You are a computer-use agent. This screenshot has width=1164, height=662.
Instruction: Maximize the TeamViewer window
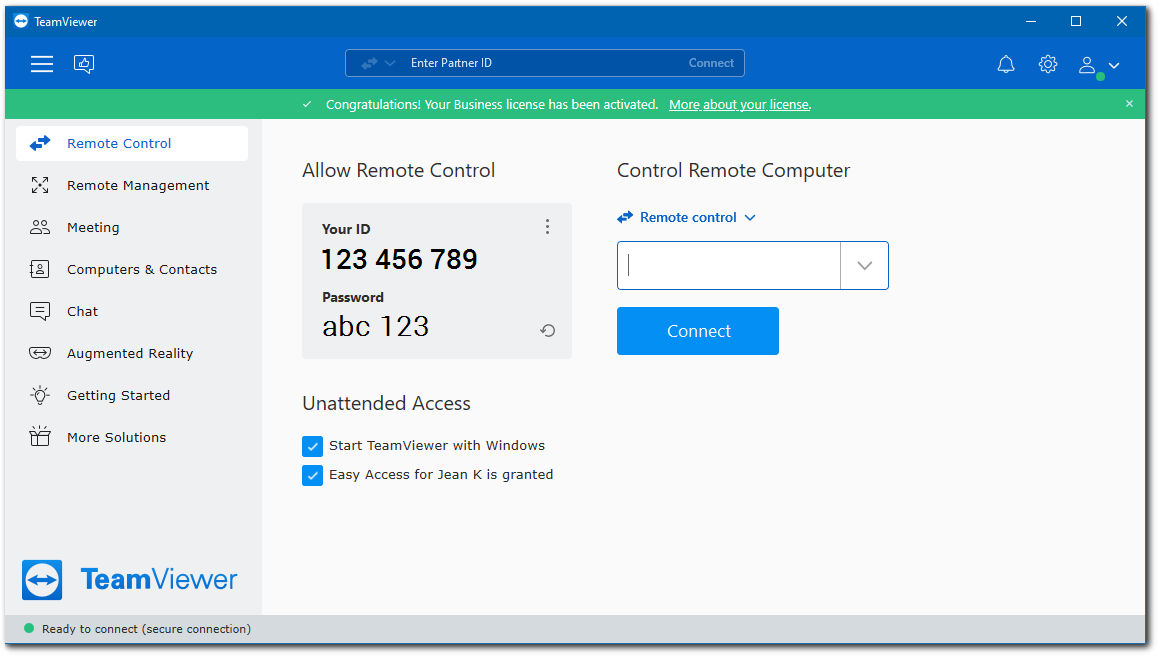point(1076,22)
